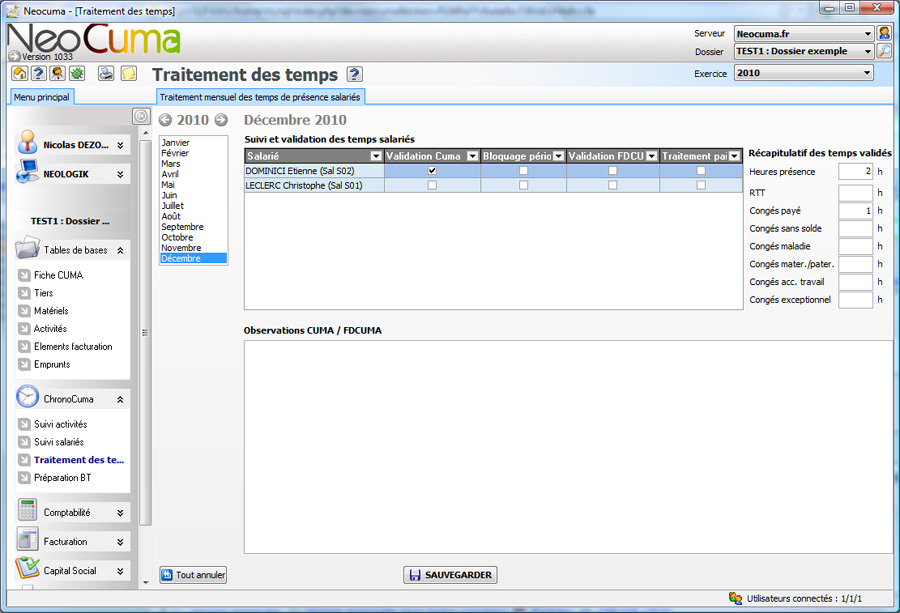Click the connected users icon in status bar
Image resolution: width=900 pixels, height=613 pixels.
click(x=735, y=598)
